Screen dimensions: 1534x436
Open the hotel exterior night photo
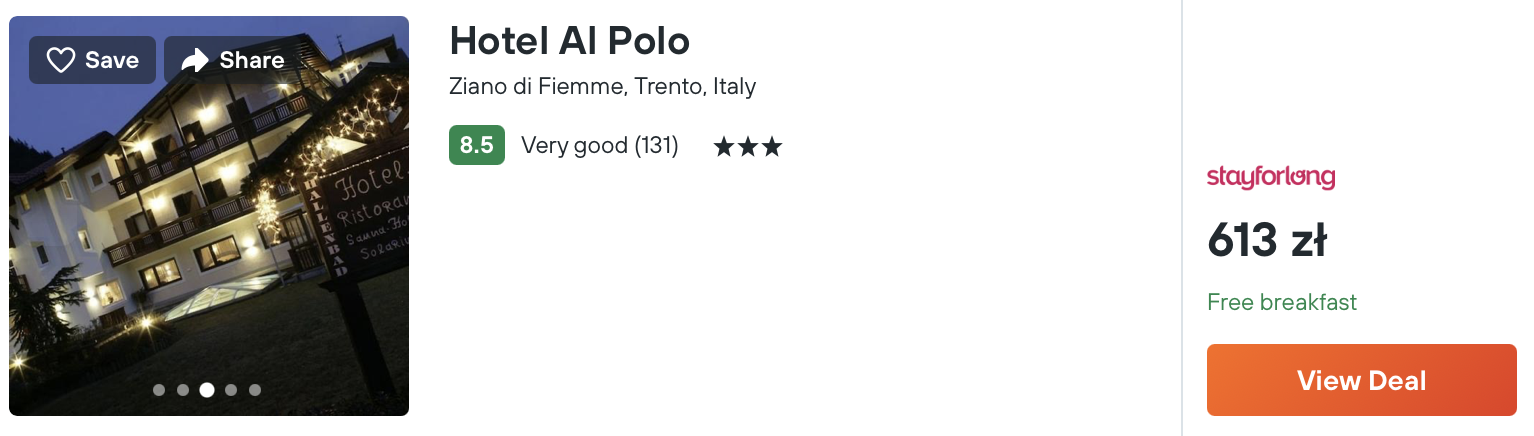[209, 216]
